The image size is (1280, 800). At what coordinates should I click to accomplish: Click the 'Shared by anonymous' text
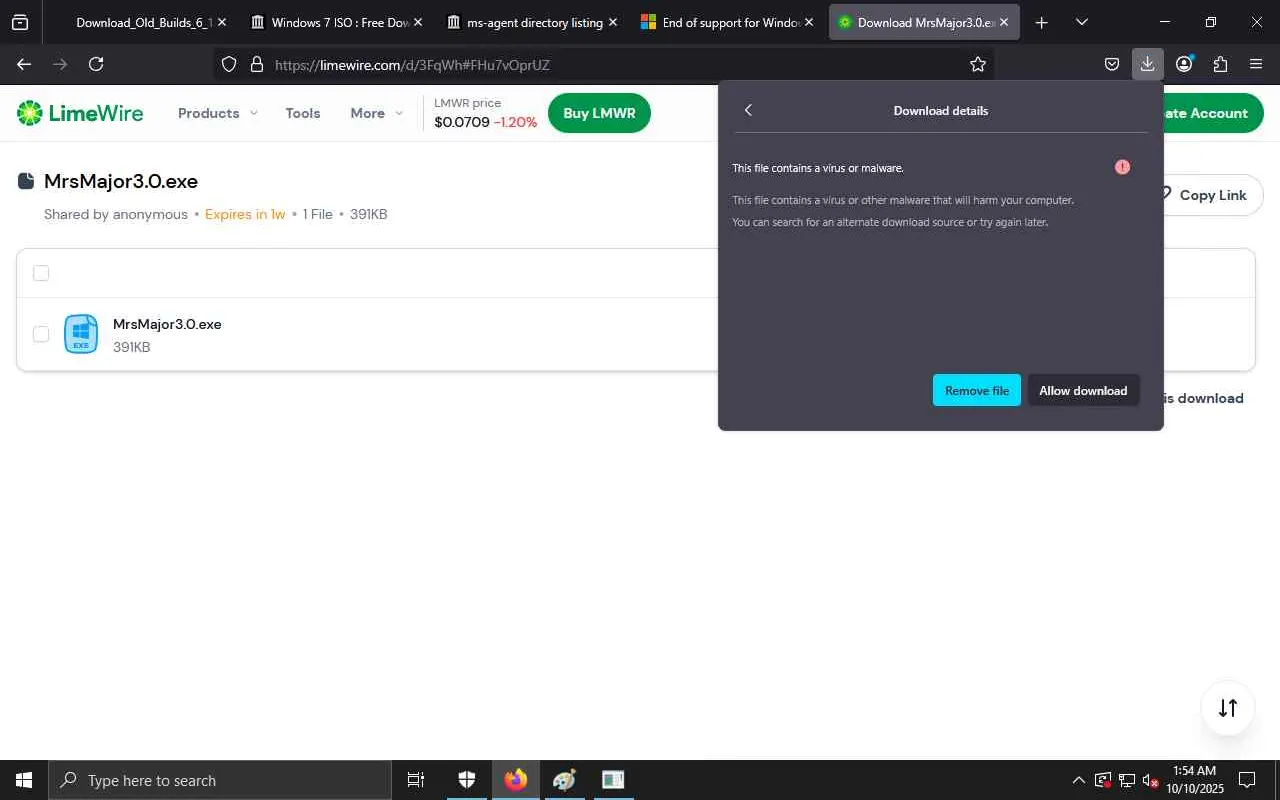tap(116, 214)
